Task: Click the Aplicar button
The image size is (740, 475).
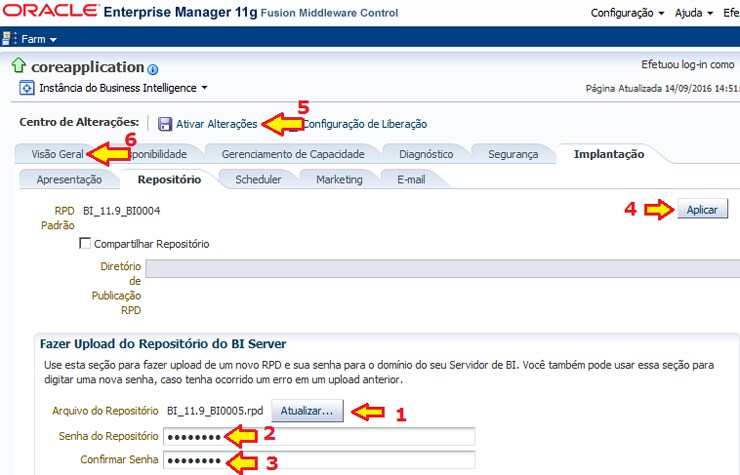Action: click(702, 210)
